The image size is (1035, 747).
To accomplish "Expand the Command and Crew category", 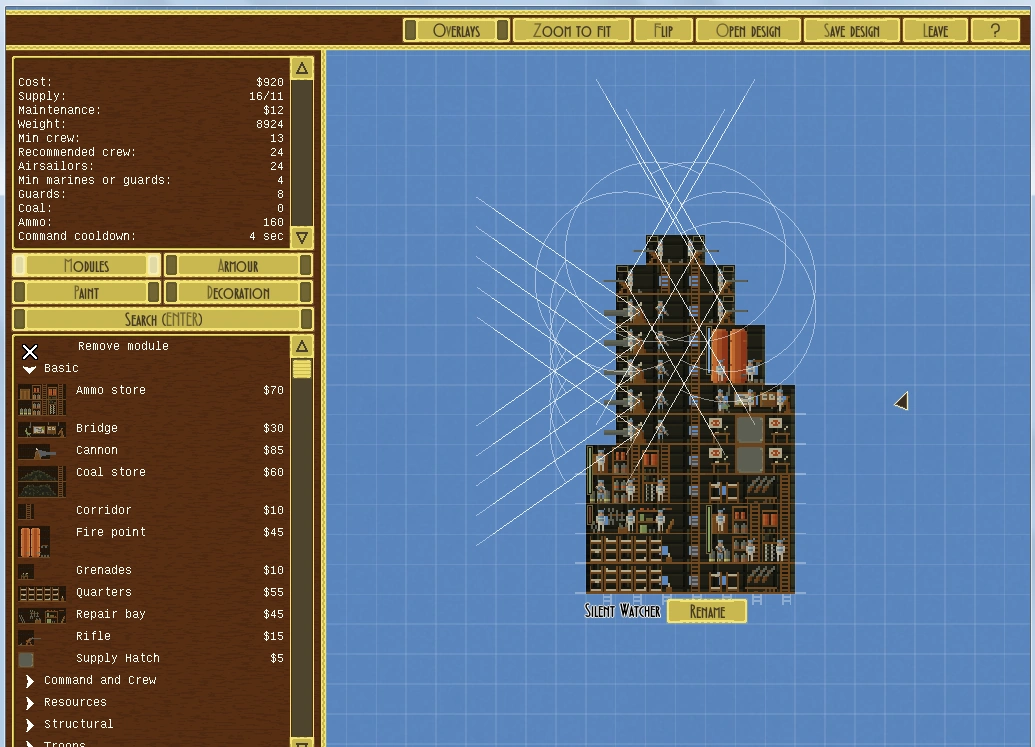I will point(30,680).
